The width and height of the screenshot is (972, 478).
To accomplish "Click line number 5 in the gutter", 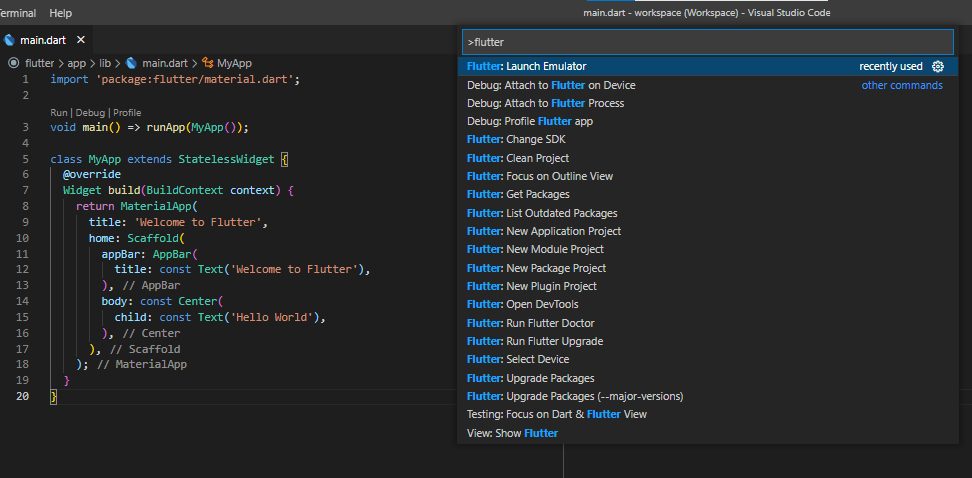I will coord(25,159).
